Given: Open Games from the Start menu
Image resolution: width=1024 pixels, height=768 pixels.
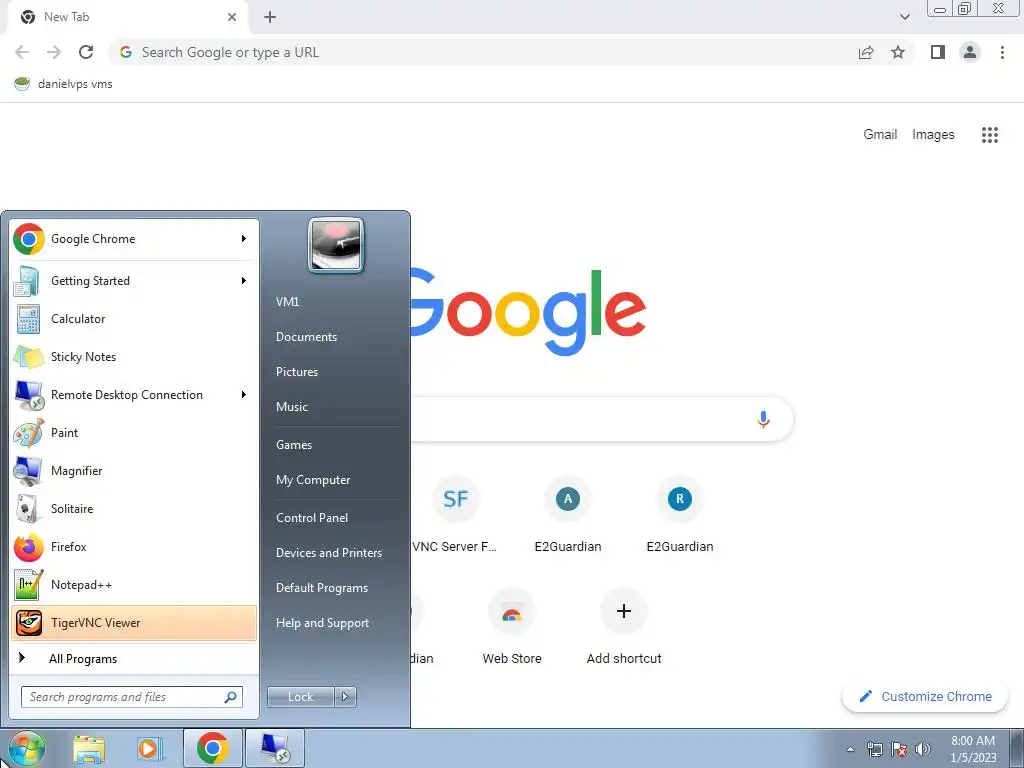Looking at the screenshot, I should click(294, 445).
